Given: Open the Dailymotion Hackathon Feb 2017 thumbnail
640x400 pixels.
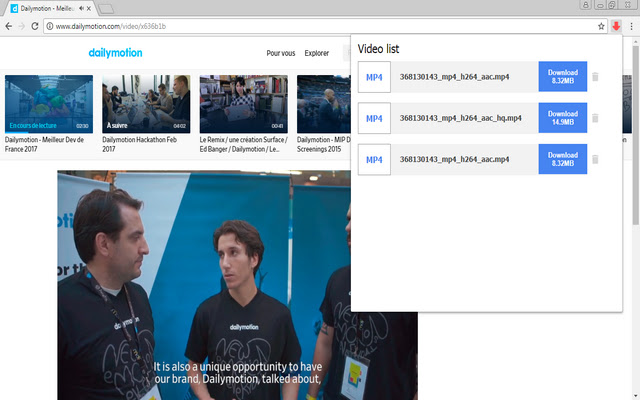Looking at the screenshot, I should click(x=146, y=104).
